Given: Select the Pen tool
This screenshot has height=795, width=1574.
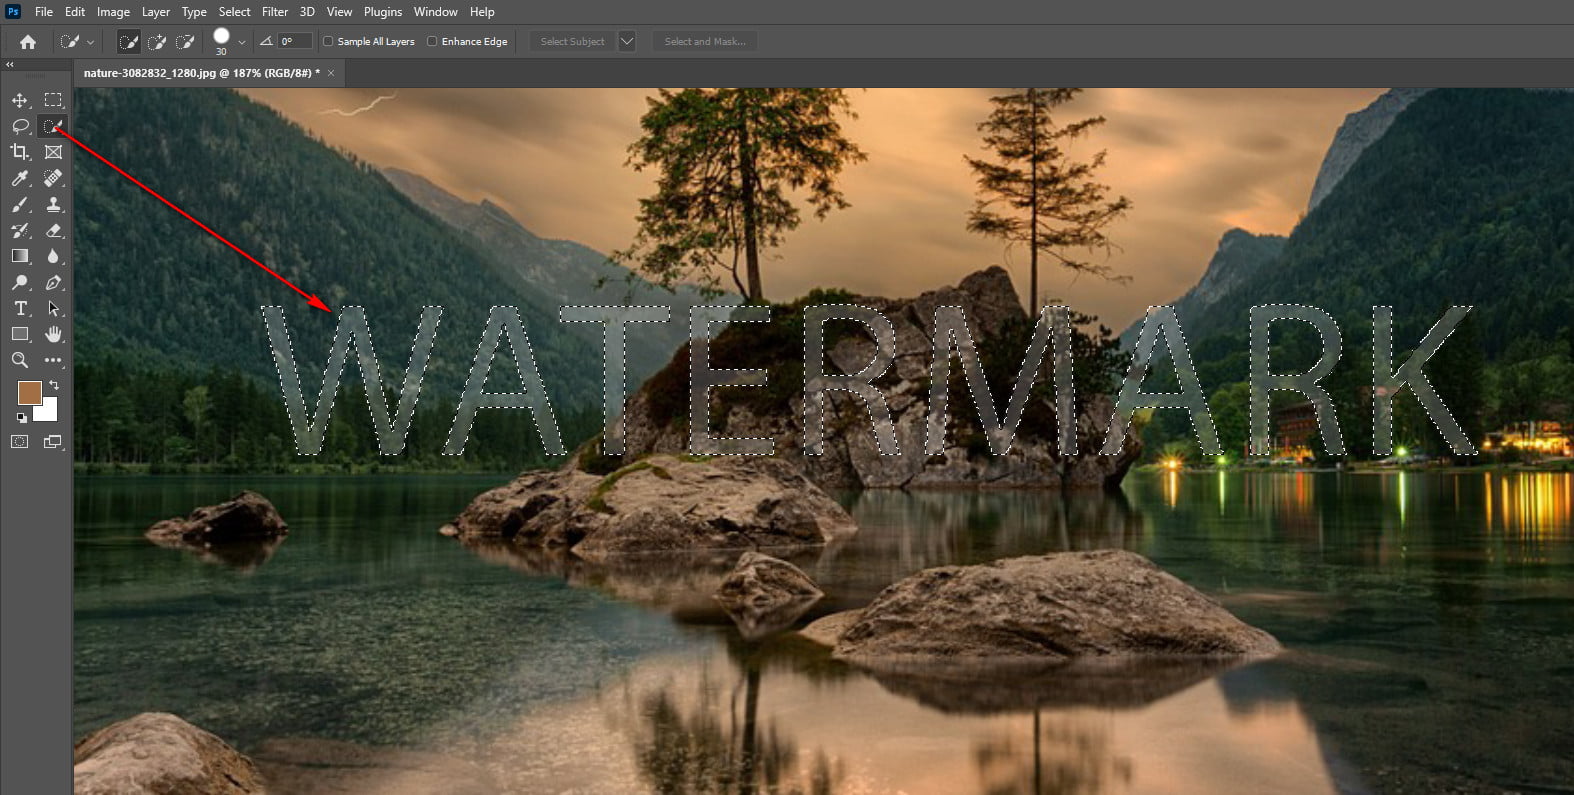Looking at the screenshot, I should pyautogui.click(x=53, y=282).
